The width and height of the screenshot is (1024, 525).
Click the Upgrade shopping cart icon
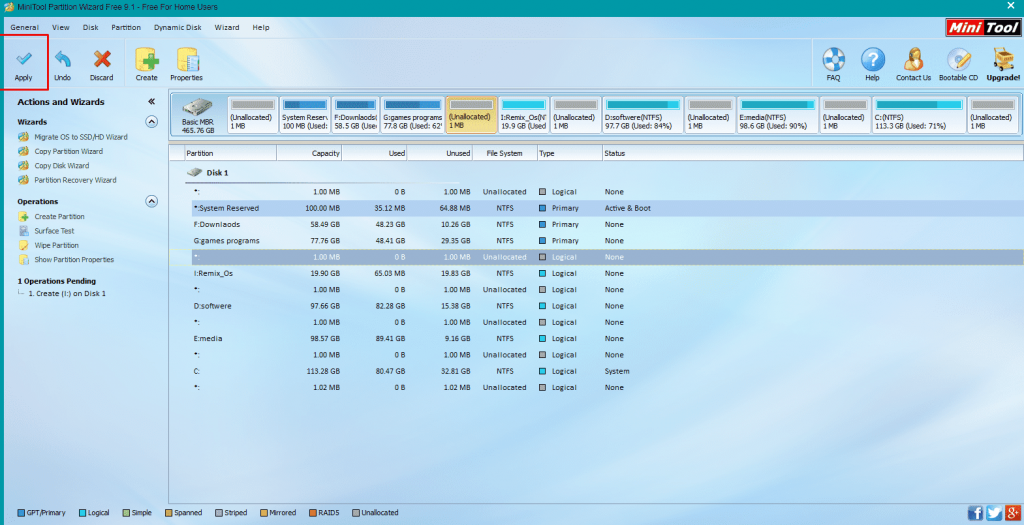(1002, 59)
